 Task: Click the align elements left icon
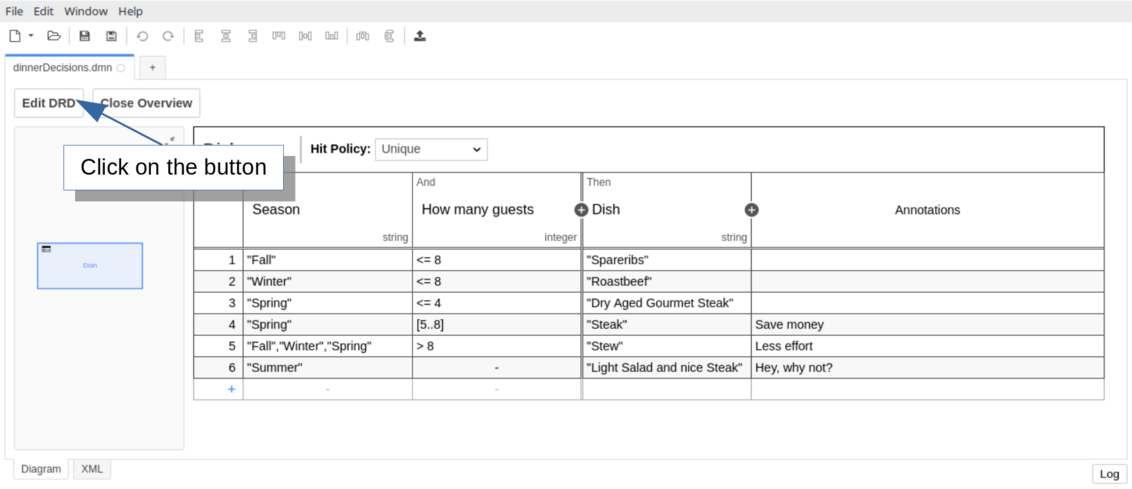199,36
